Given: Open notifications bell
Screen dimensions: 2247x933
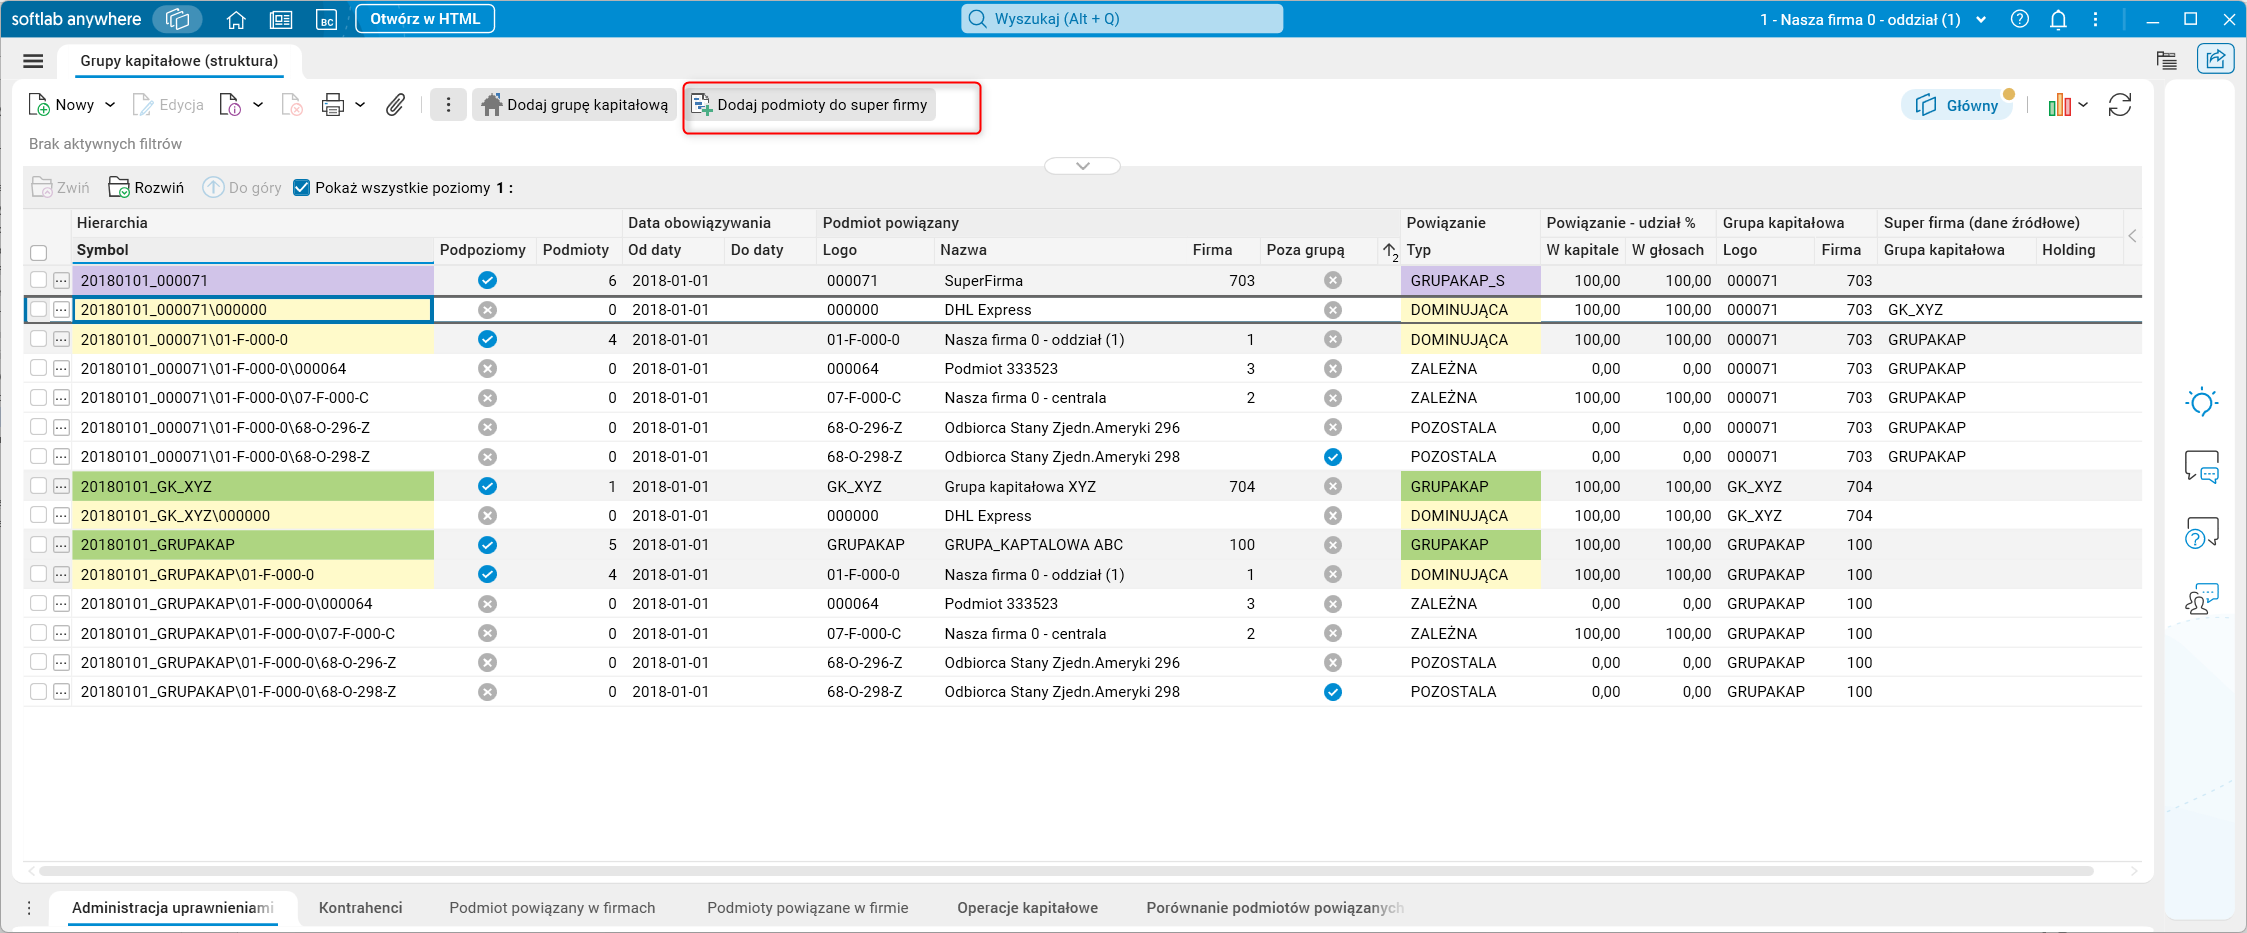Looking at the screenshot, I should coord(2058,19).
